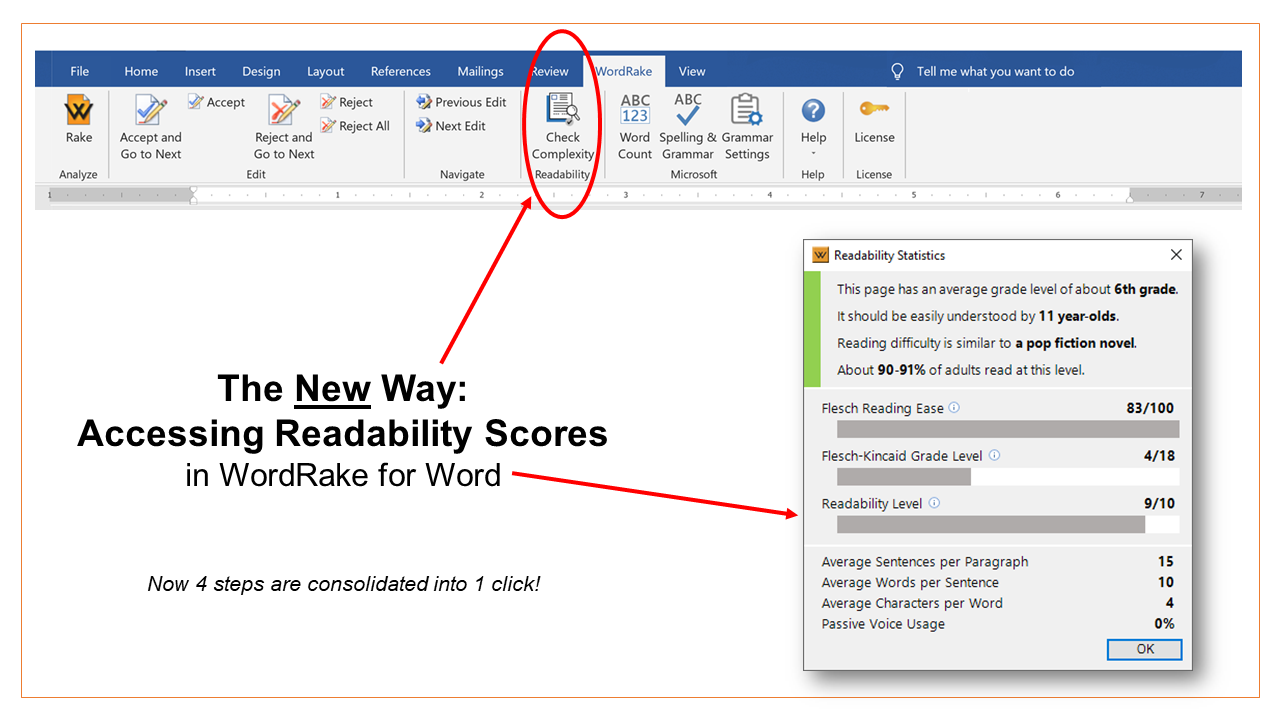Click the 83/100 score value
The width and height of the screenshot is (1280, 720).
point(1150,408)
